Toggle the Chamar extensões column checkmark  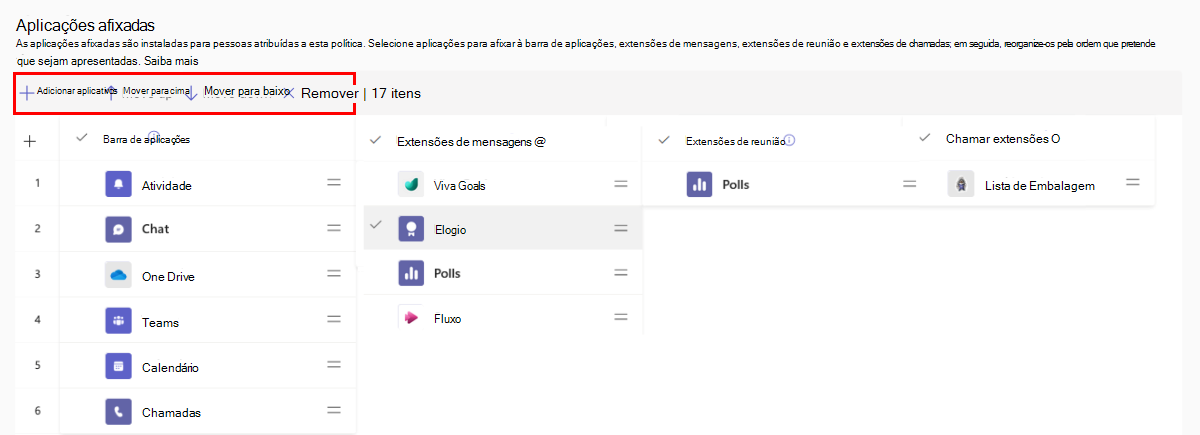pyautogui.click(x=925, y=138)
